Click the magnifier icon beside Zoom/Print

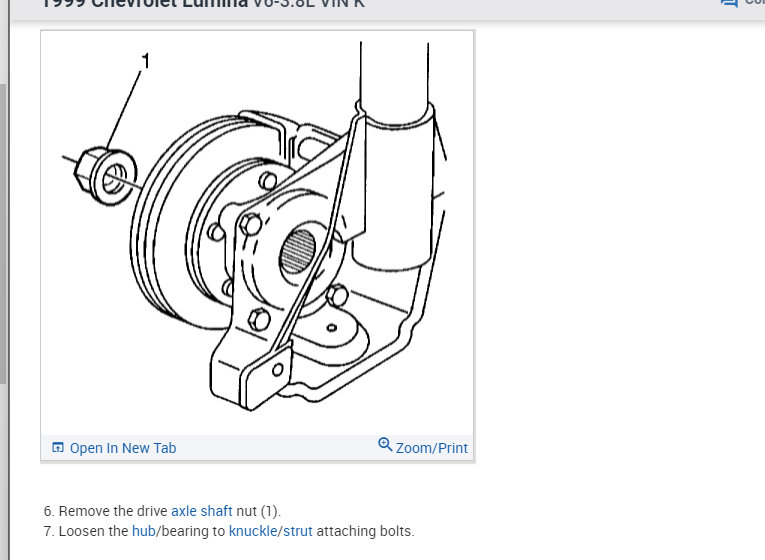(x=385, y=444)
